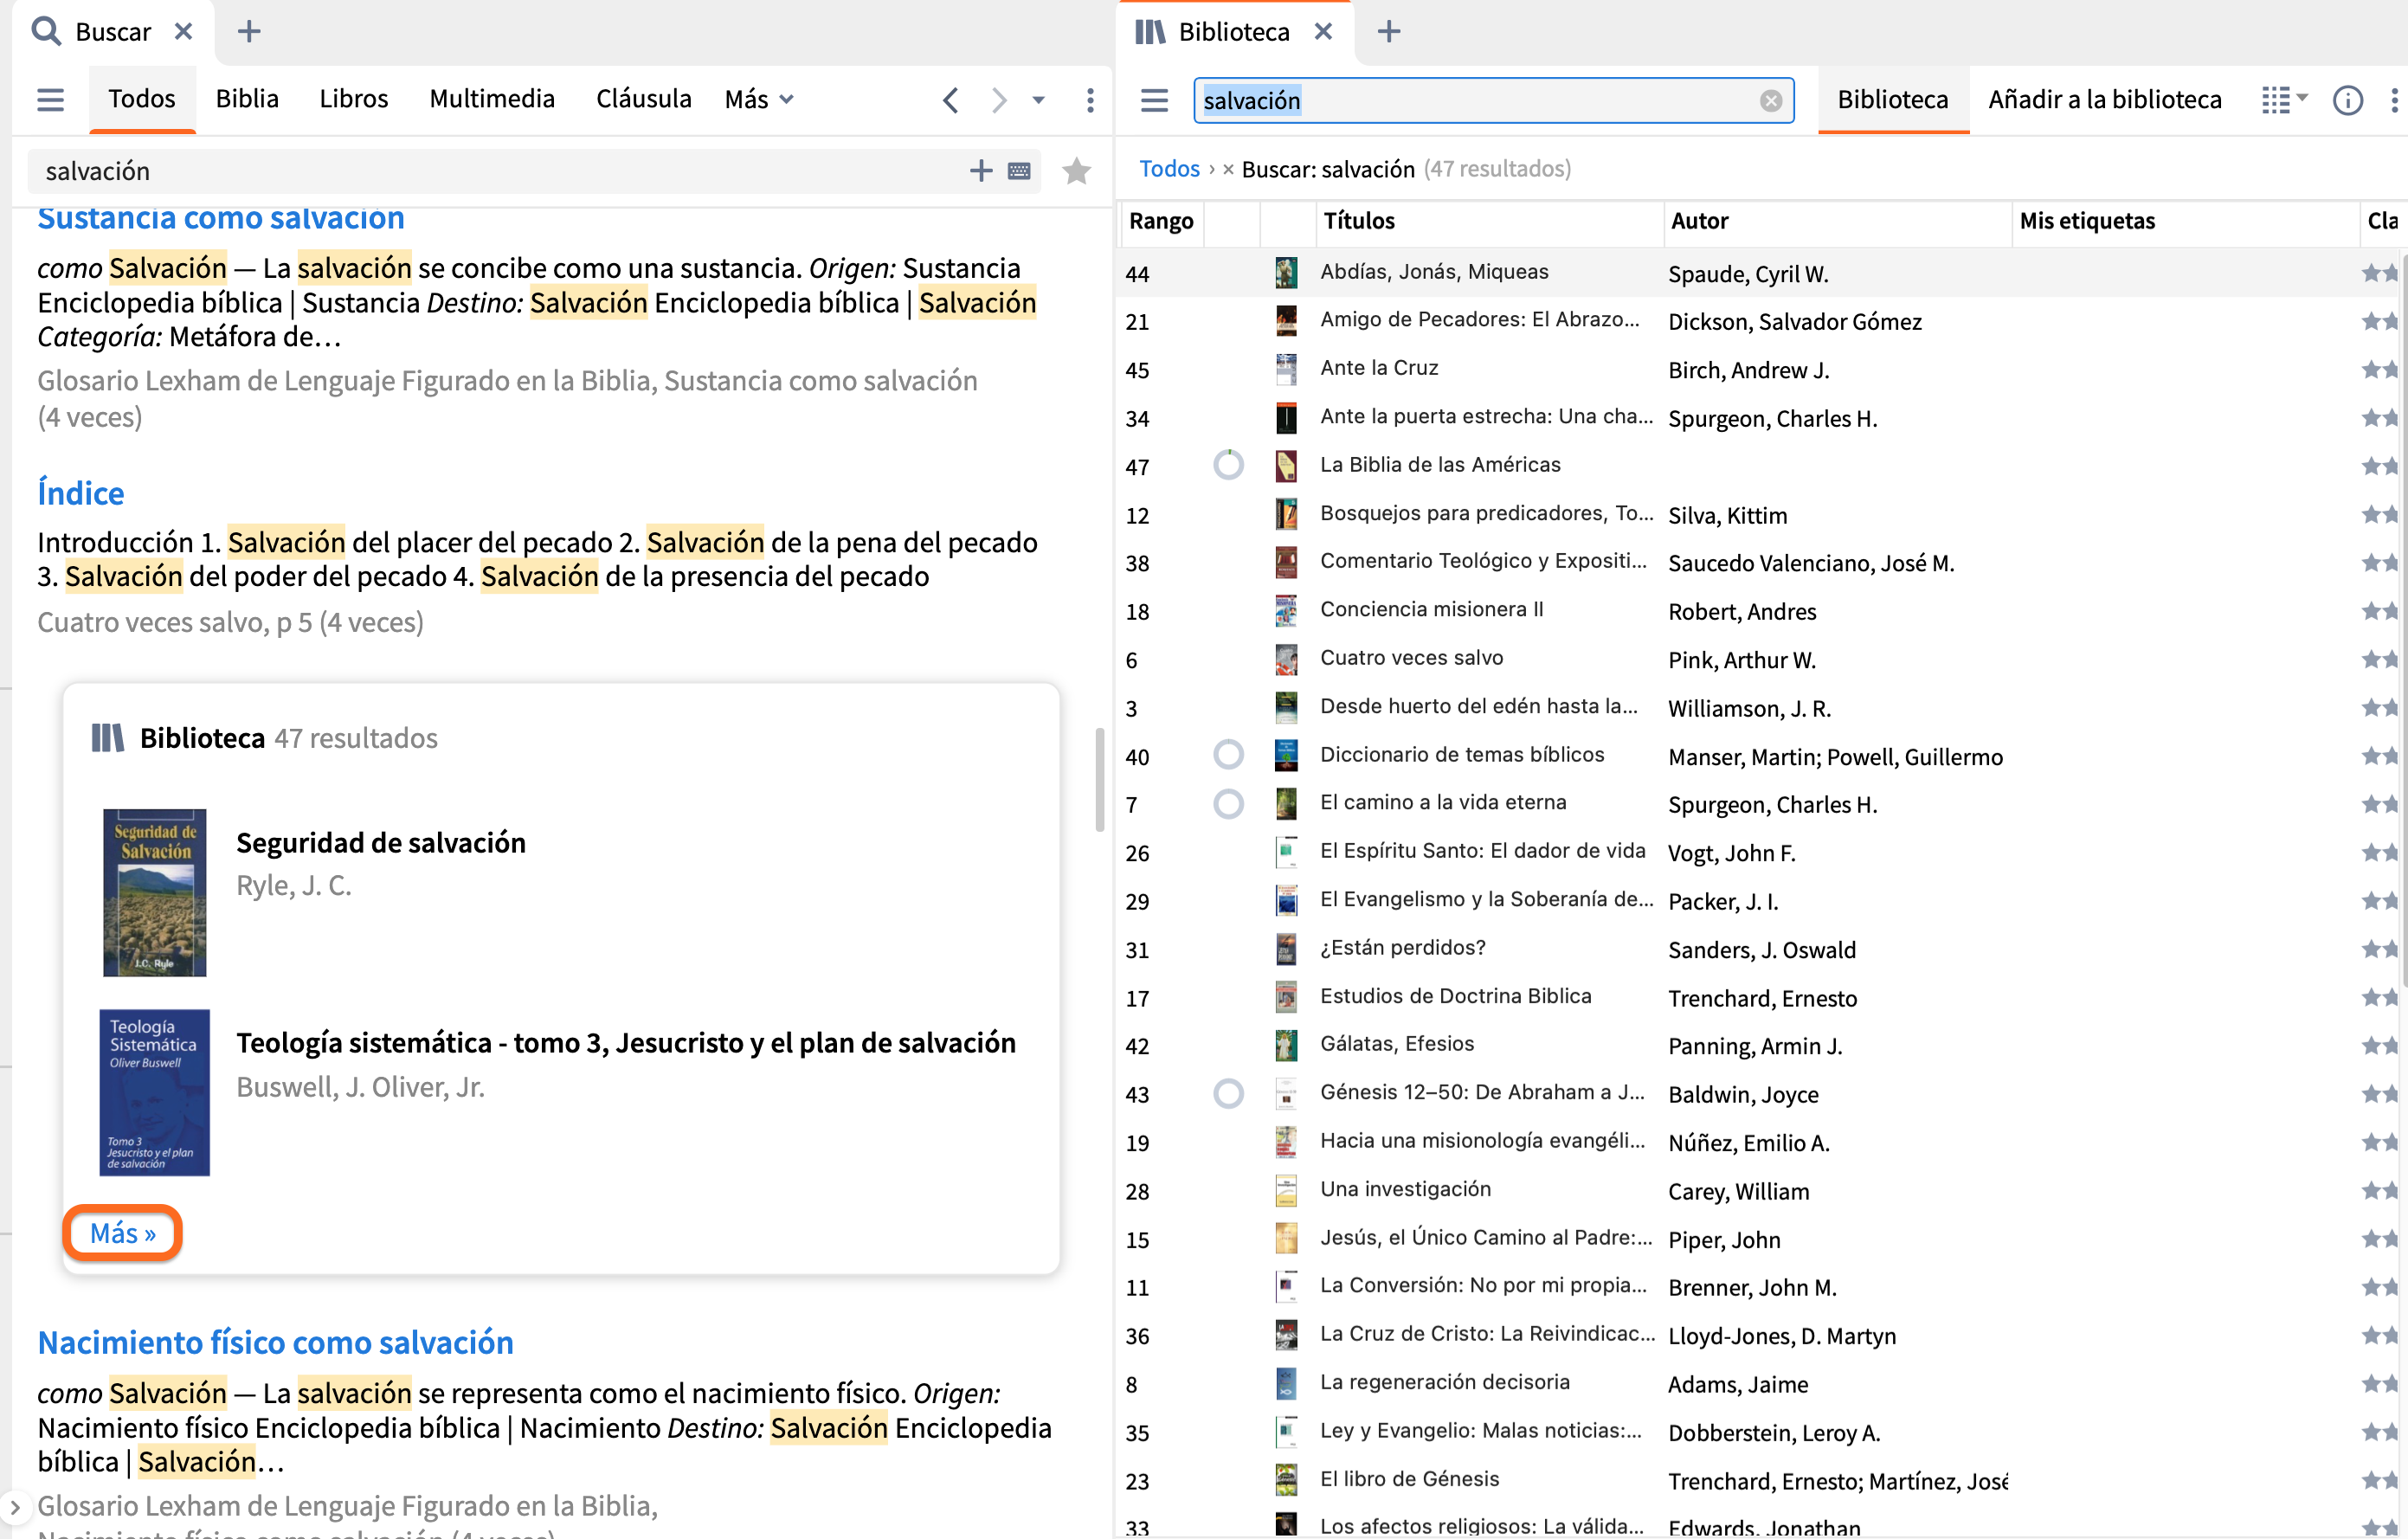Toggle status circle for El camino a la vida eterna
Screen dimensions: 2408x1539
tap(1228, 804)
